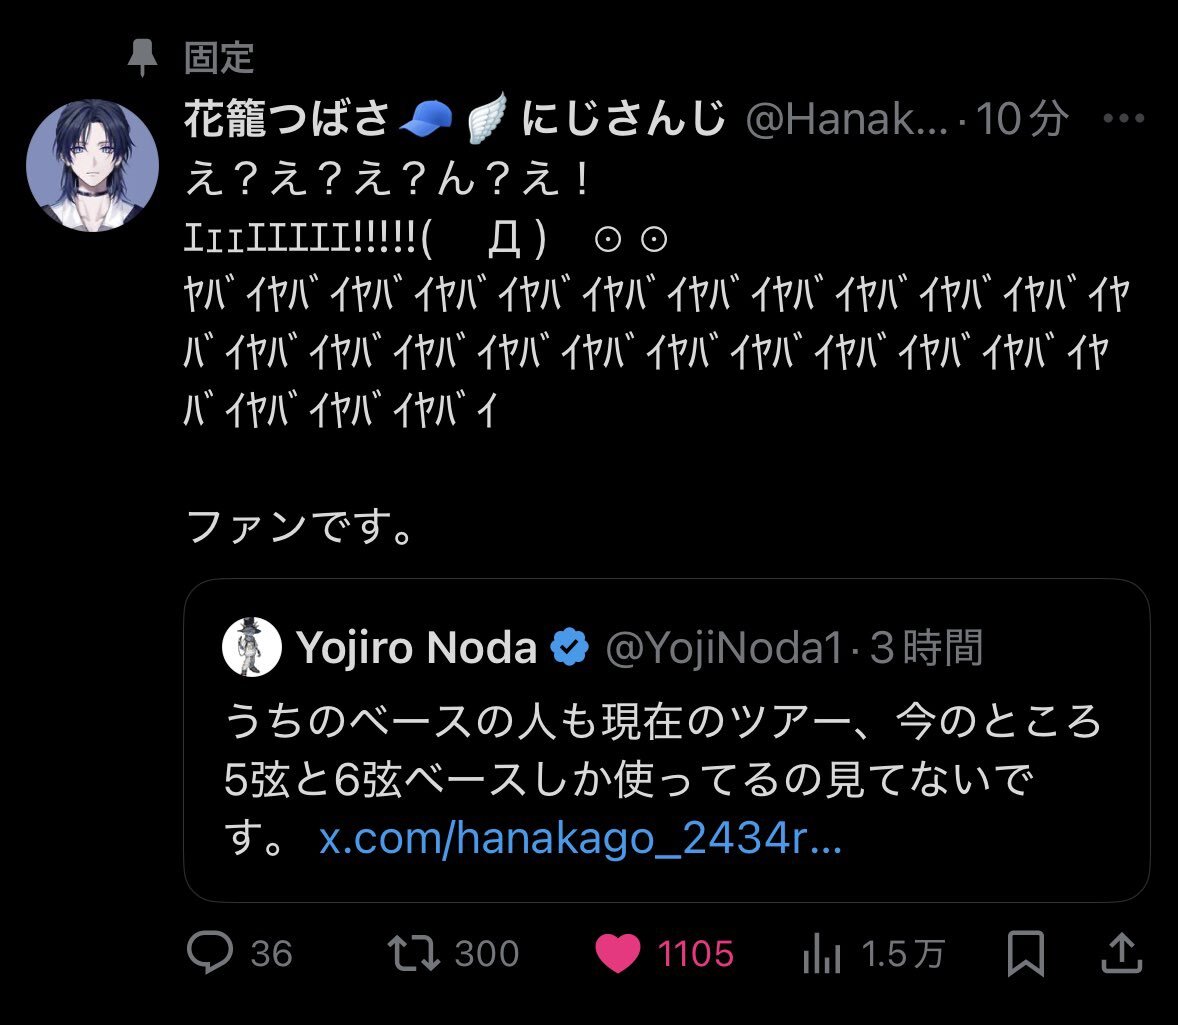Screen dimensions: 1178x1025
Task: Open 花籠つばさ's profile avatar
Action: coord(92,166)
